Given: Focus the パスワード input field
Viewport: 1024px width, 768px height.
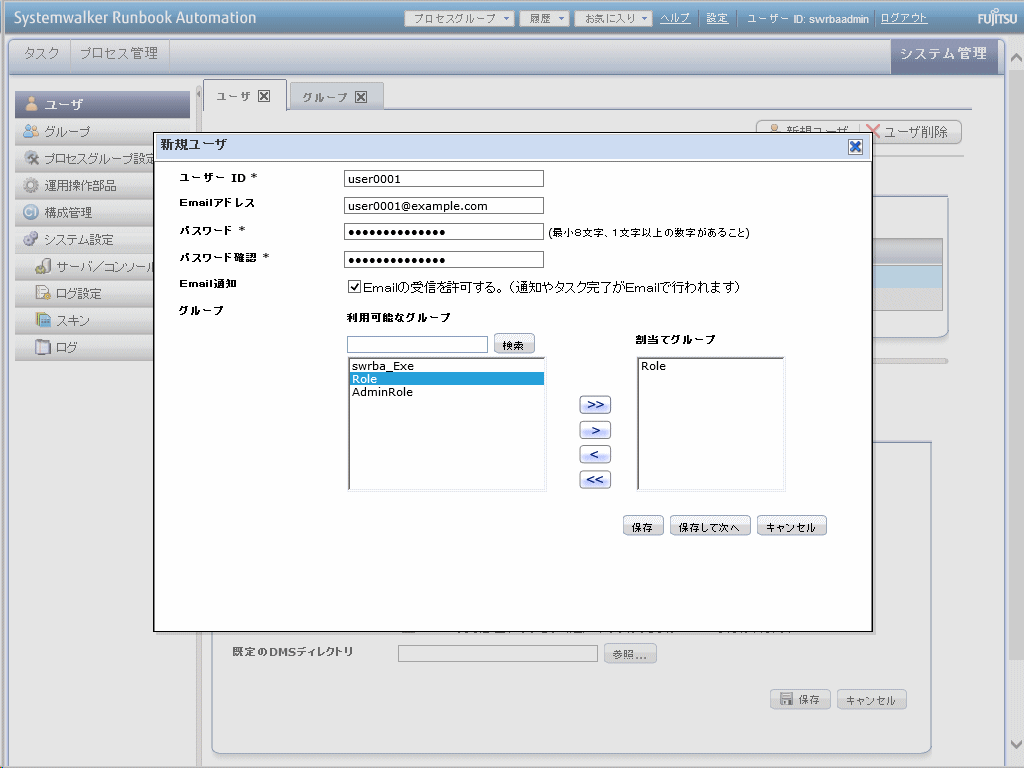Looking at the screenshot, I should click(x=443, y=232).
